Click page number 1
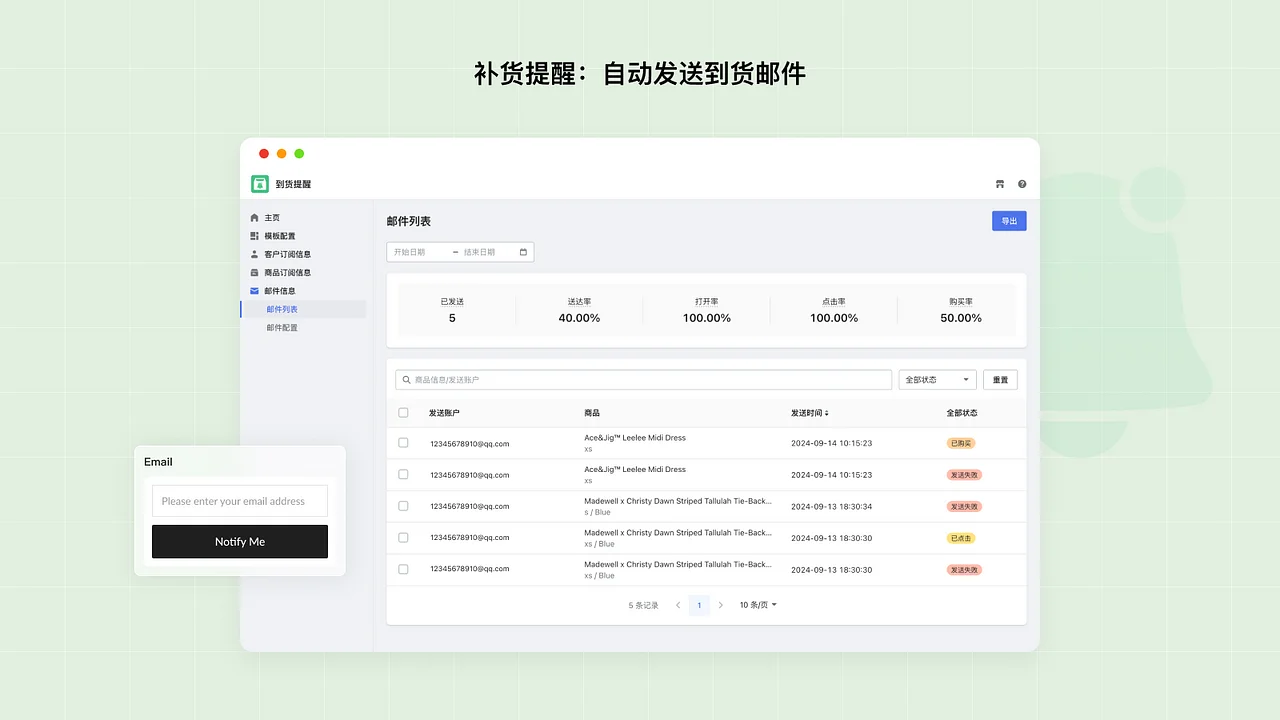 point(699,605)
